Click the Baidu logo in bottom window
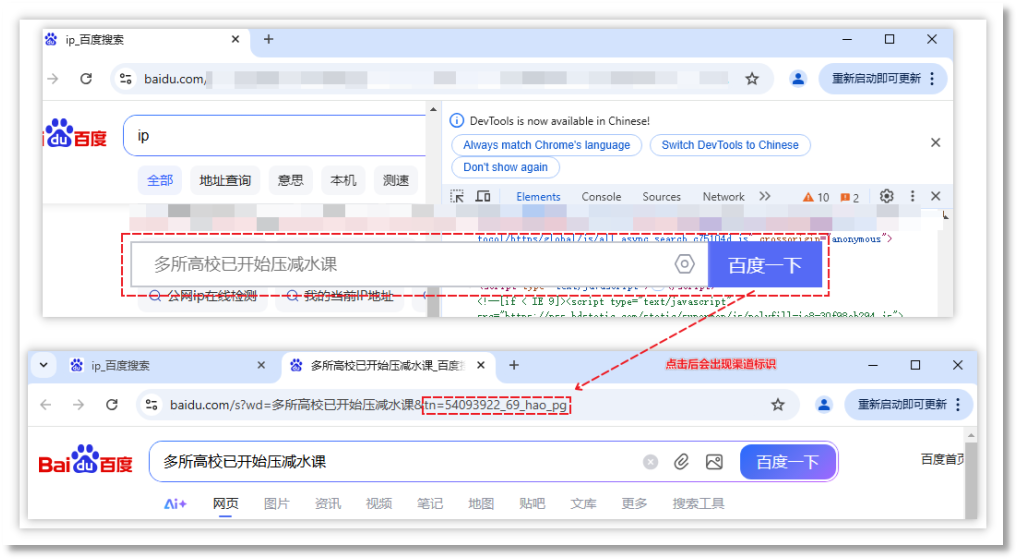This screenshot has width=1019, height=560. click(x=85, y=460)
